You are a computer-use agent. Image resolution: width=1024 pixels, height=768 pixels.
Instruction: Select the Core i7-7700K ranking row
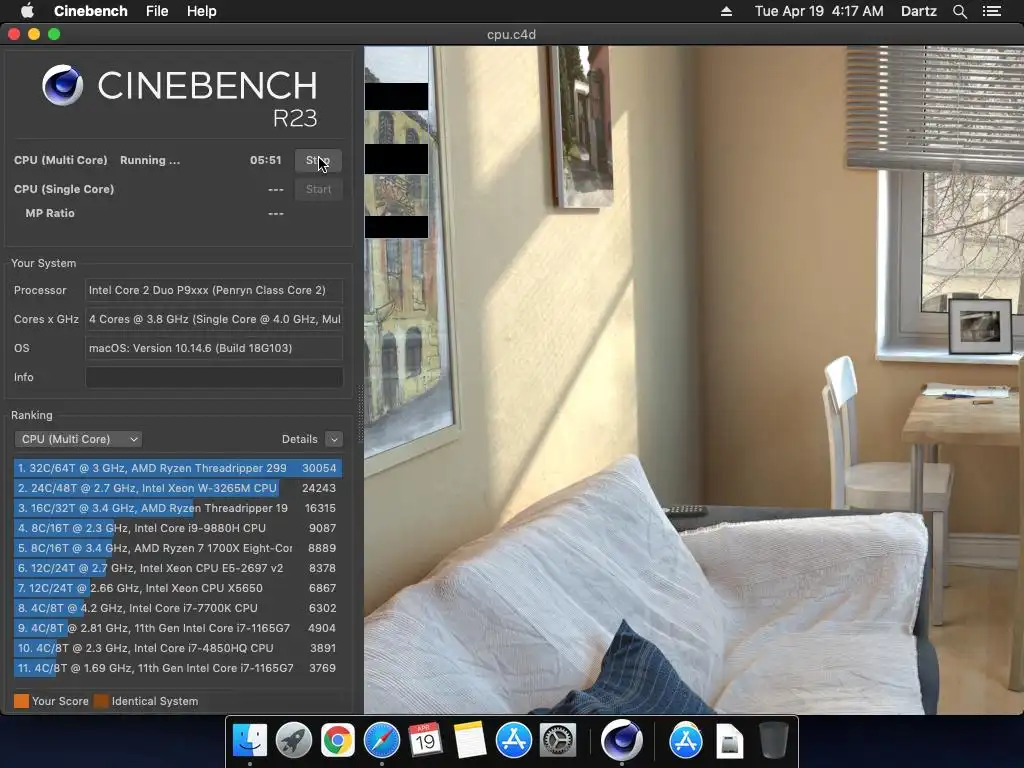[x=178, y=608]
